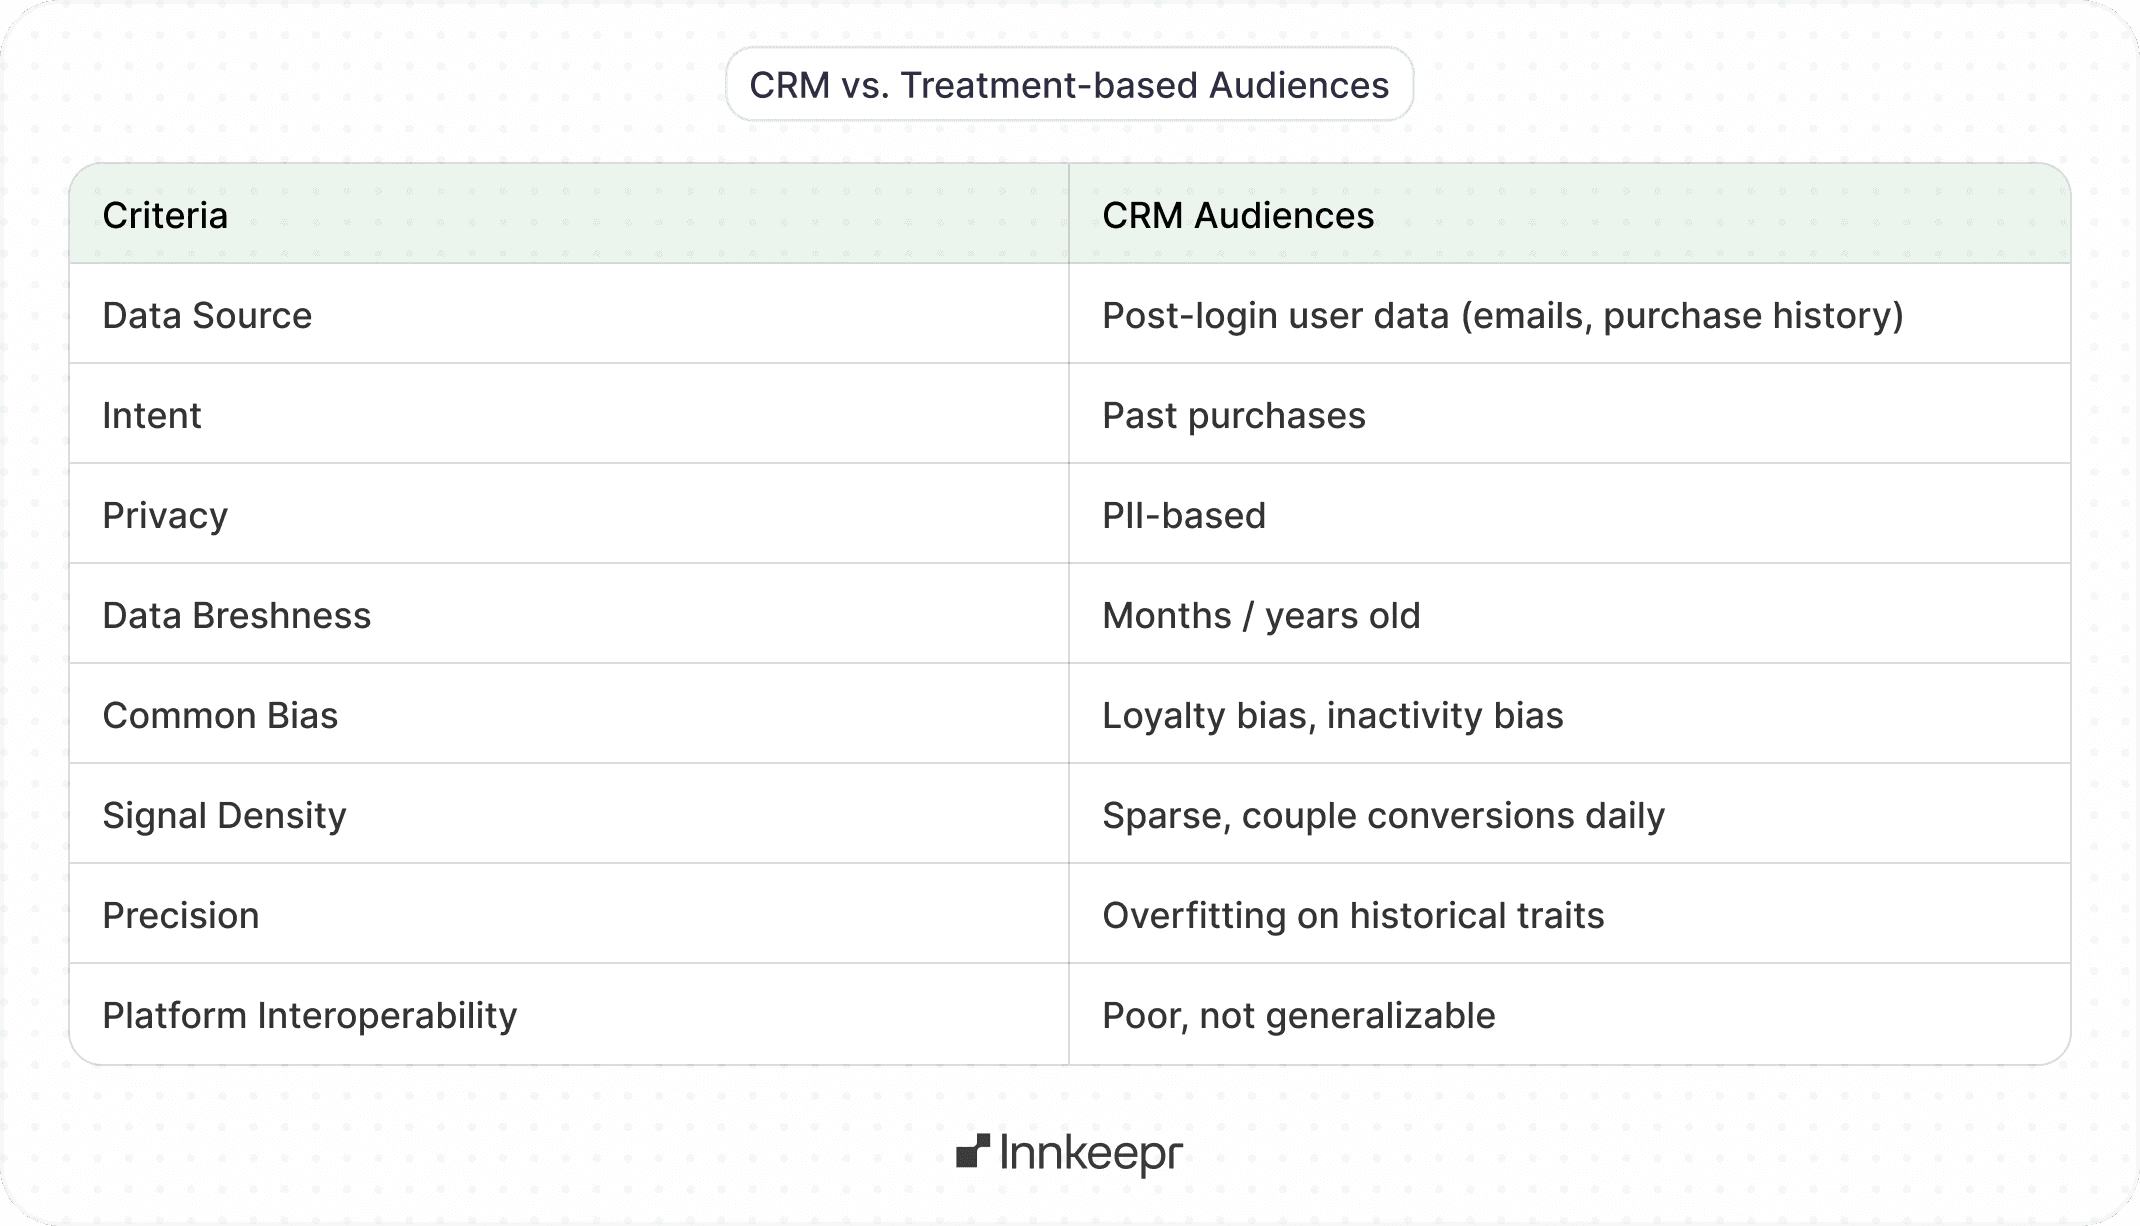Select the CRM Audiences column header
Screen dimensions: 2140x1226
pos(1238,215)
